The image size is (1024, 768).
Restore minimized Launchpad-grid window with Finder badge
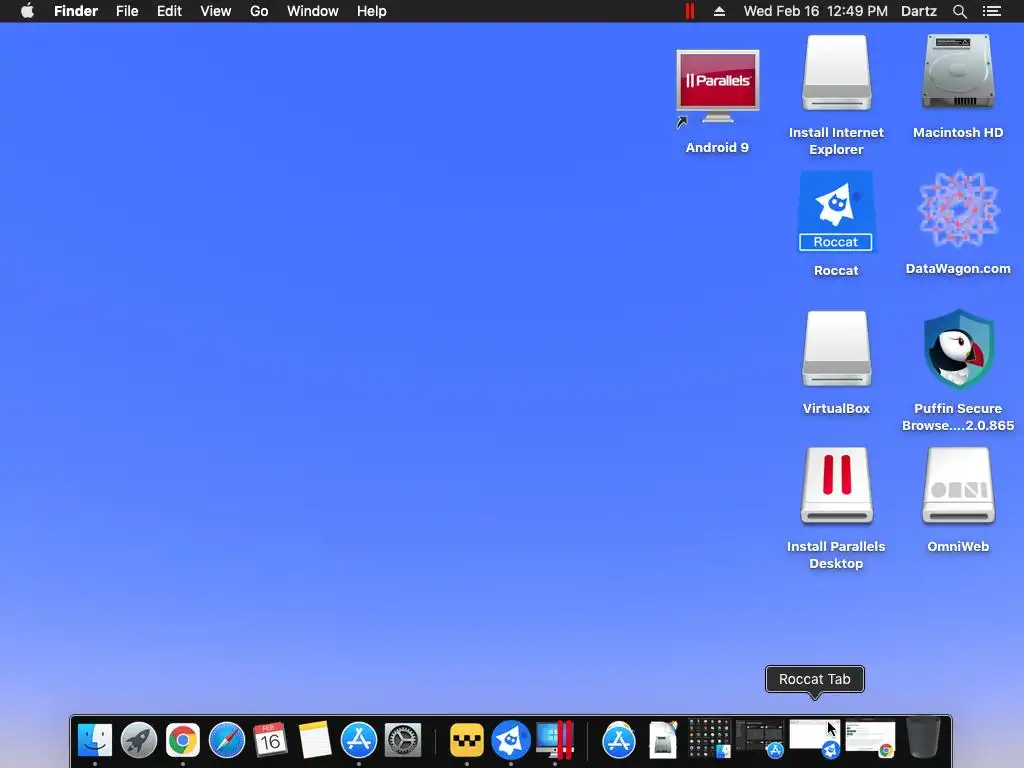click(x=709, y=738)
